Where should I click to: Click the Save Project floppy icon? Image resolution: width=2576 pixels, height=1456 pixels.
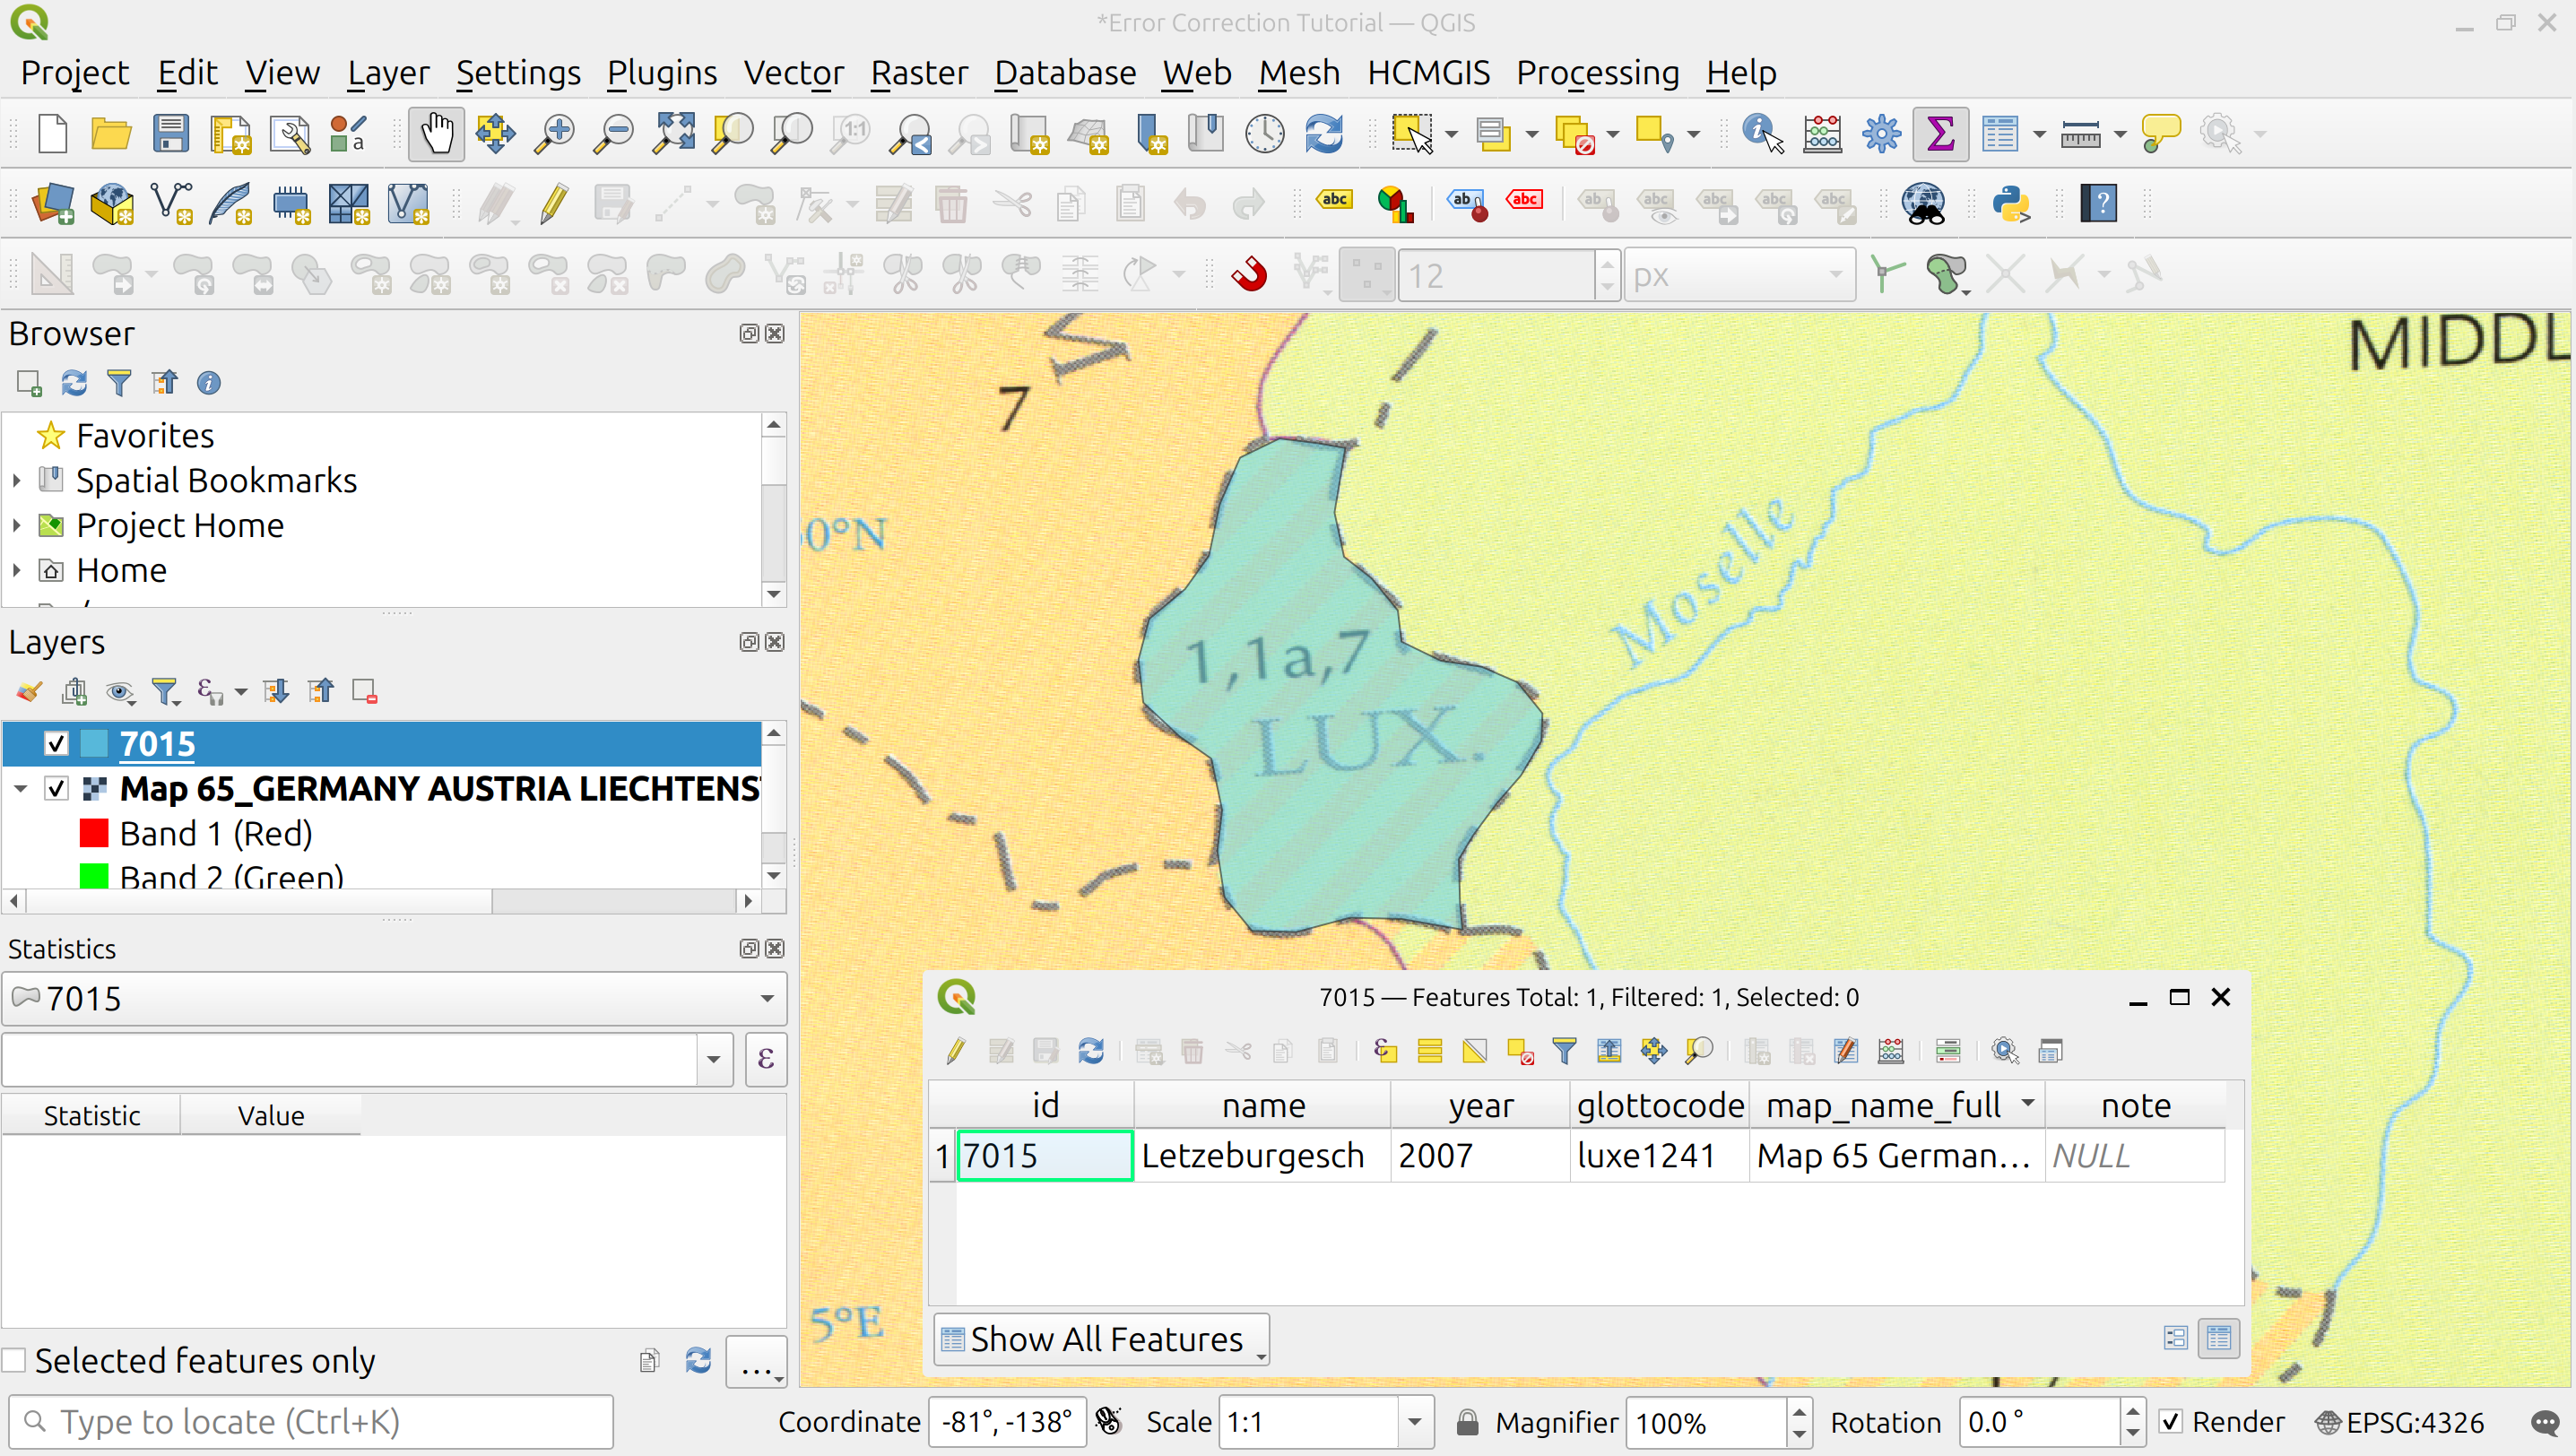click(171, 134)
